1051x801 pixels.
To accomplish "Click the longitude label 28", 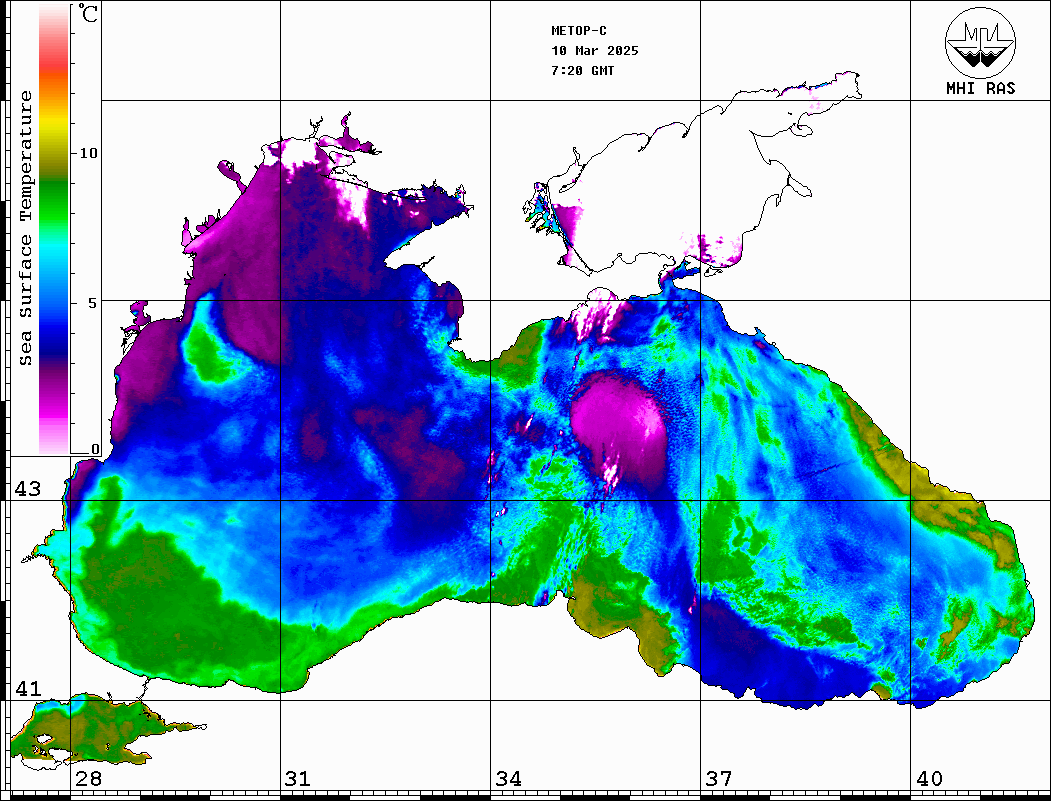I will point(88,779).
